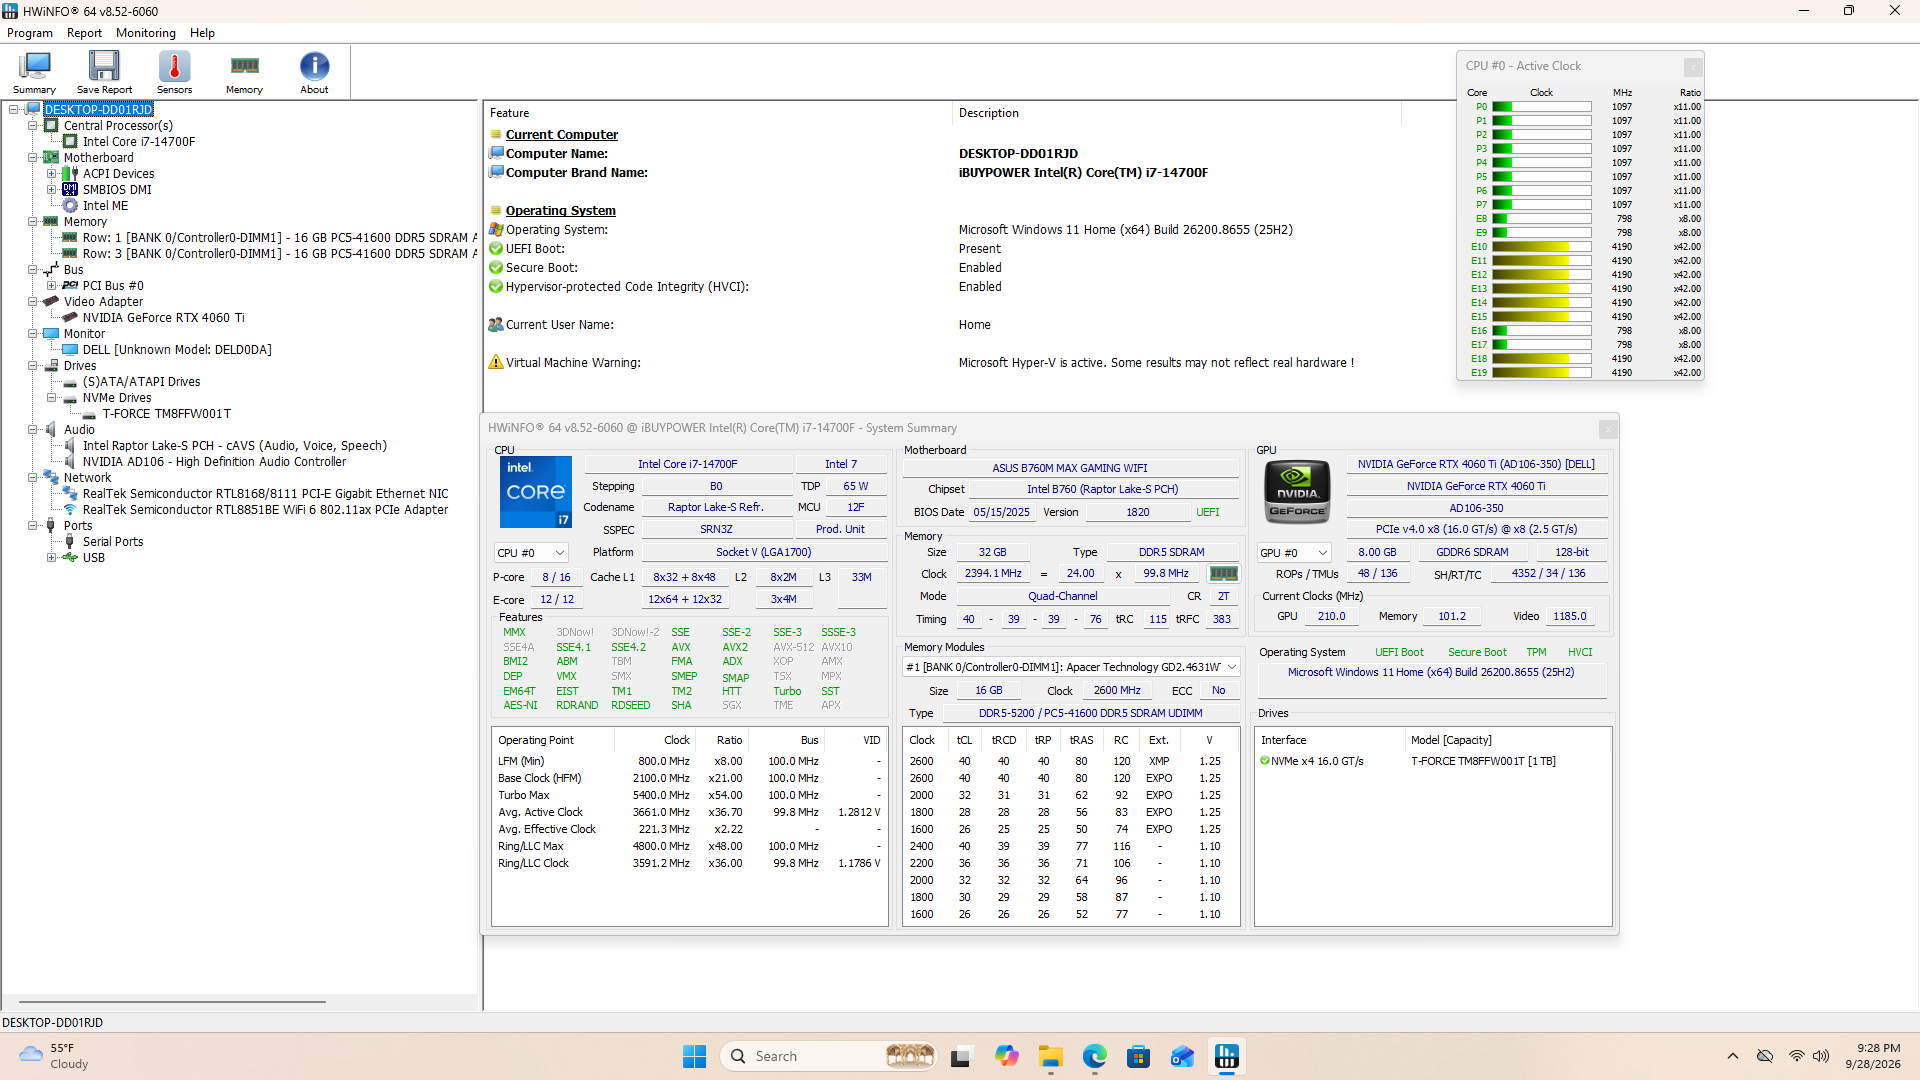
Task: Click the Current Computer heading link
Action: 561,134
